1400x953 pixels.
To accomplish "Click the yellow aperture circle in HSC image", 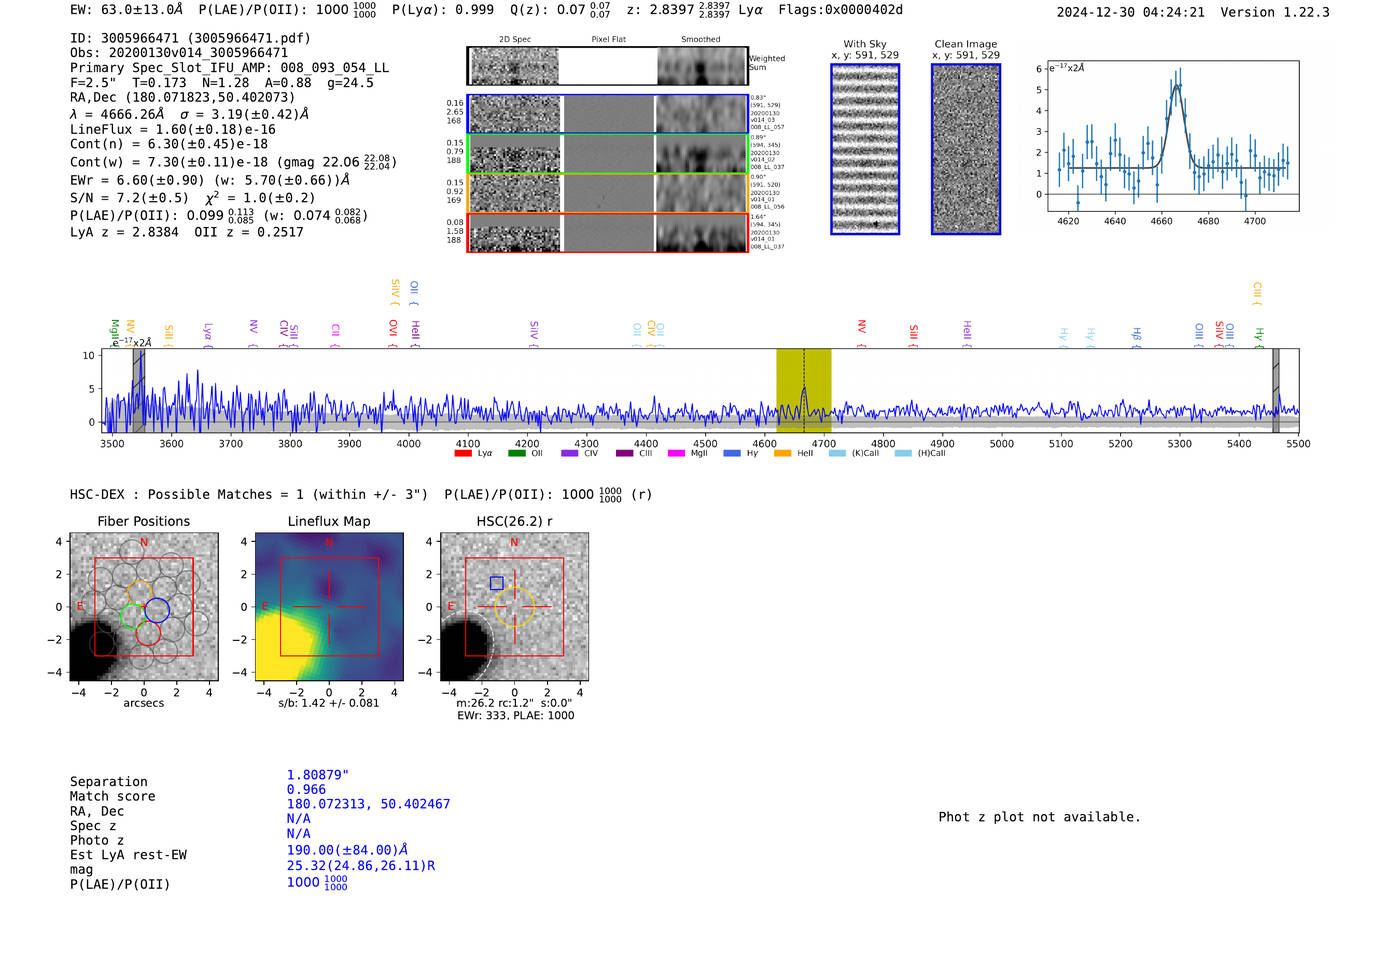I will pyautogui.click(x=515, y=607).
